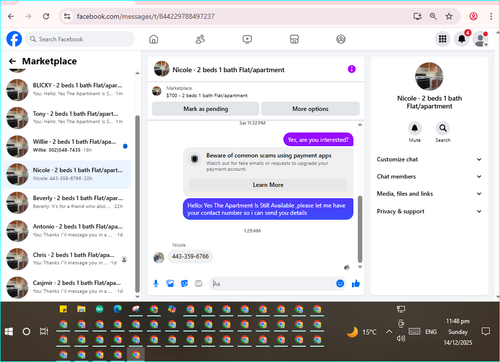Open conversation info purple icon
Image resolution: width=500 pixels, height=362 pixels.
[x=352, y=69]
